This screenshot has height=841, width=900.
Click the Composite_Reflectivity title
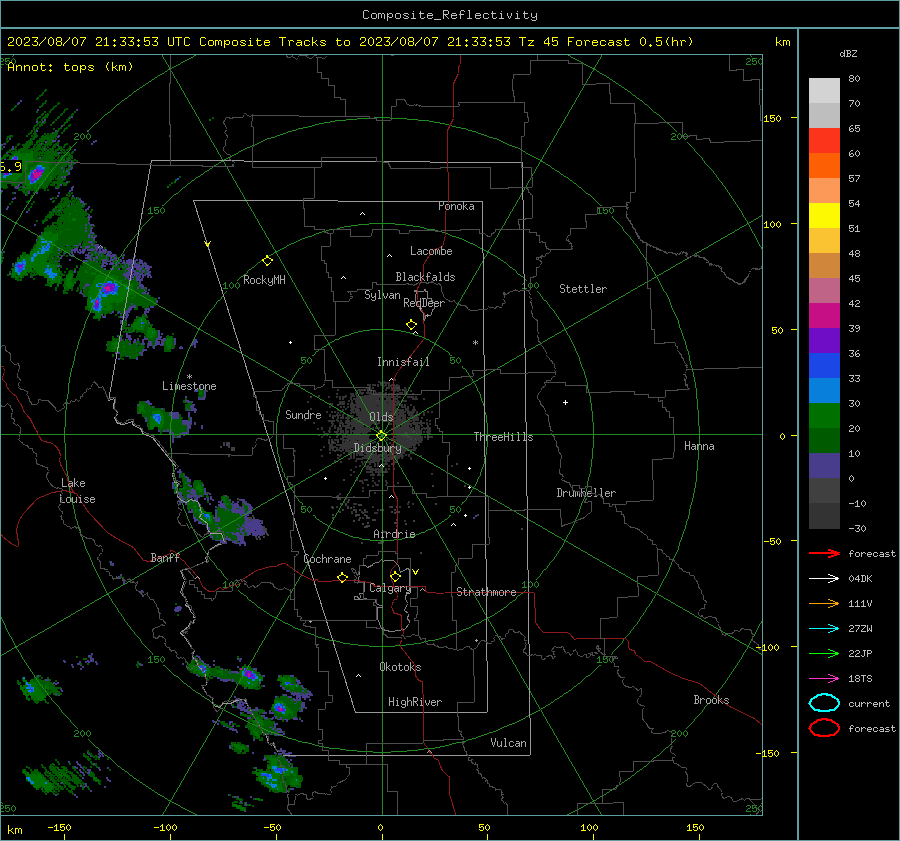point(450,15)
